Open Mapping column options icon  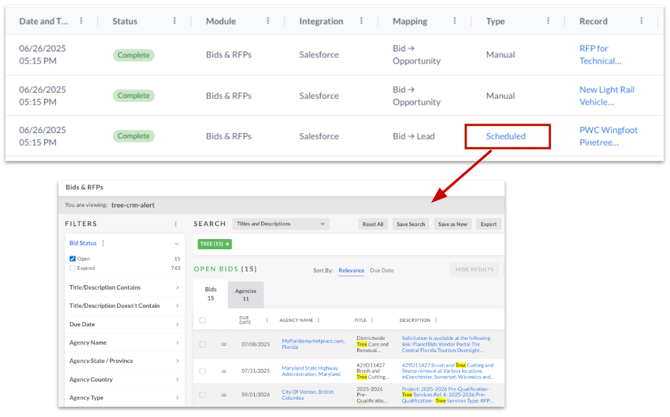(455, 21)
